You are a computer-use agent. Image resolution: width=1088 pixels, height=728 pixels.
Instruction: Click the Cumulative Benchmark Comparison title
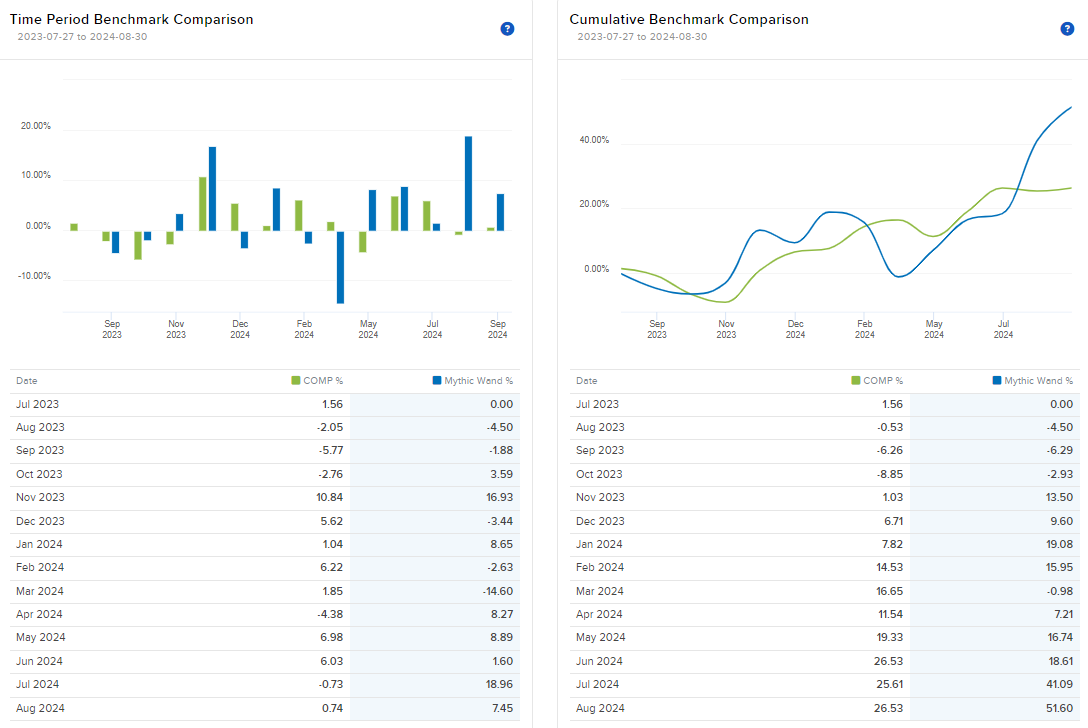click(x=689, y=19)
